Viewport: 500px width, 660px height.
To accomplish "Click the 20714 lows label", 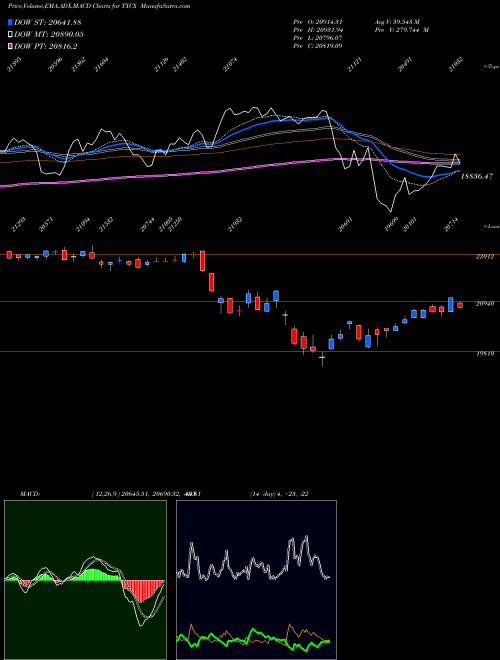I will point(451,225).
